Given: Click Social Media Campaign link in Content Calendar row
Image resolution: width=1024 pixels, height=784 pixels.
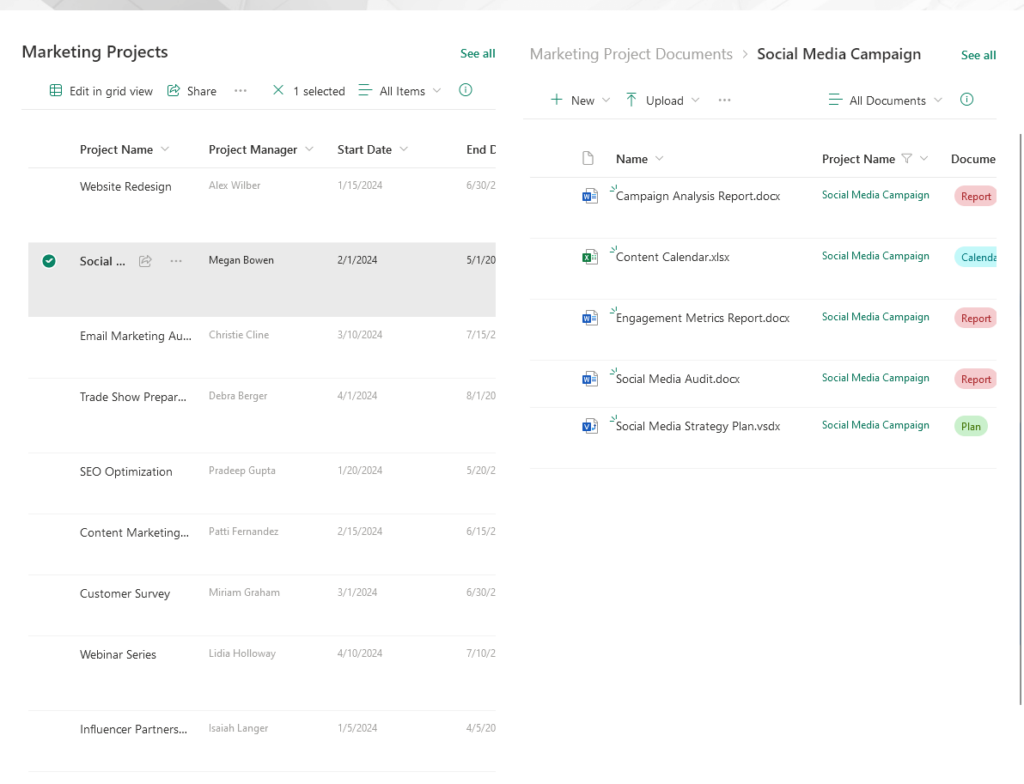Looking at the screenshot, I should [875, 255].
